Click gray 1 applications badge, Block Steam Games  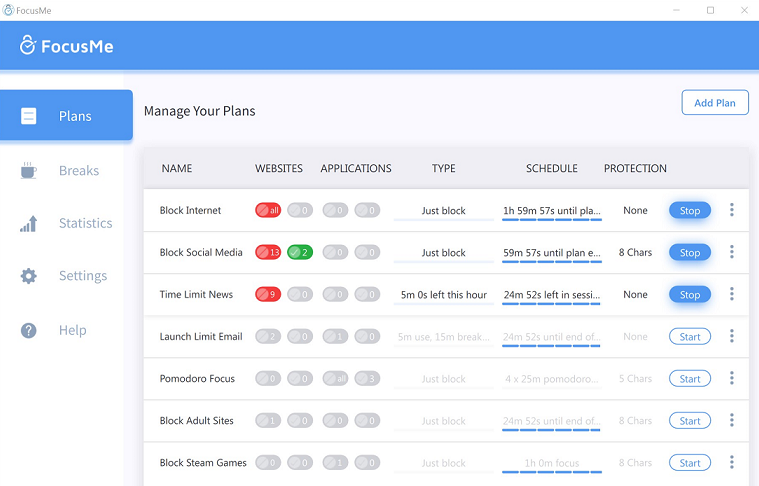335,463
